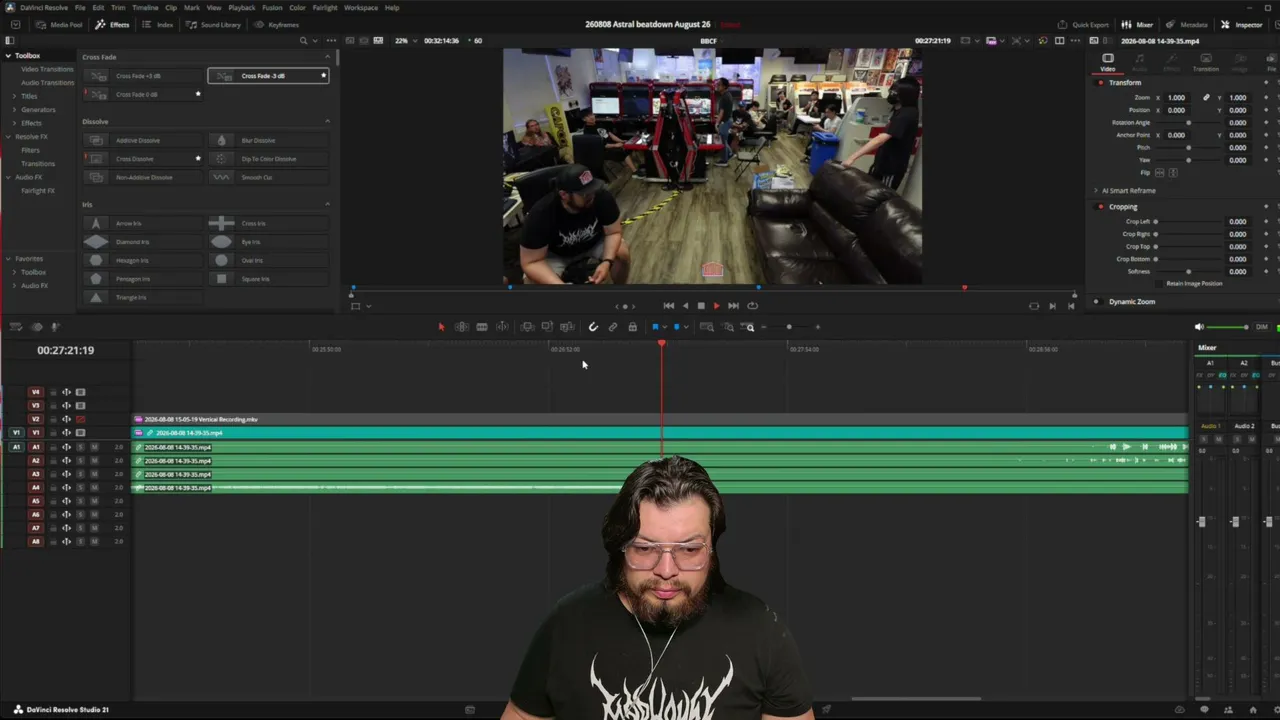Mute the monitor speaker icon
Image resolution: width=1280 pixels, height=720 pixels.
1199,327
